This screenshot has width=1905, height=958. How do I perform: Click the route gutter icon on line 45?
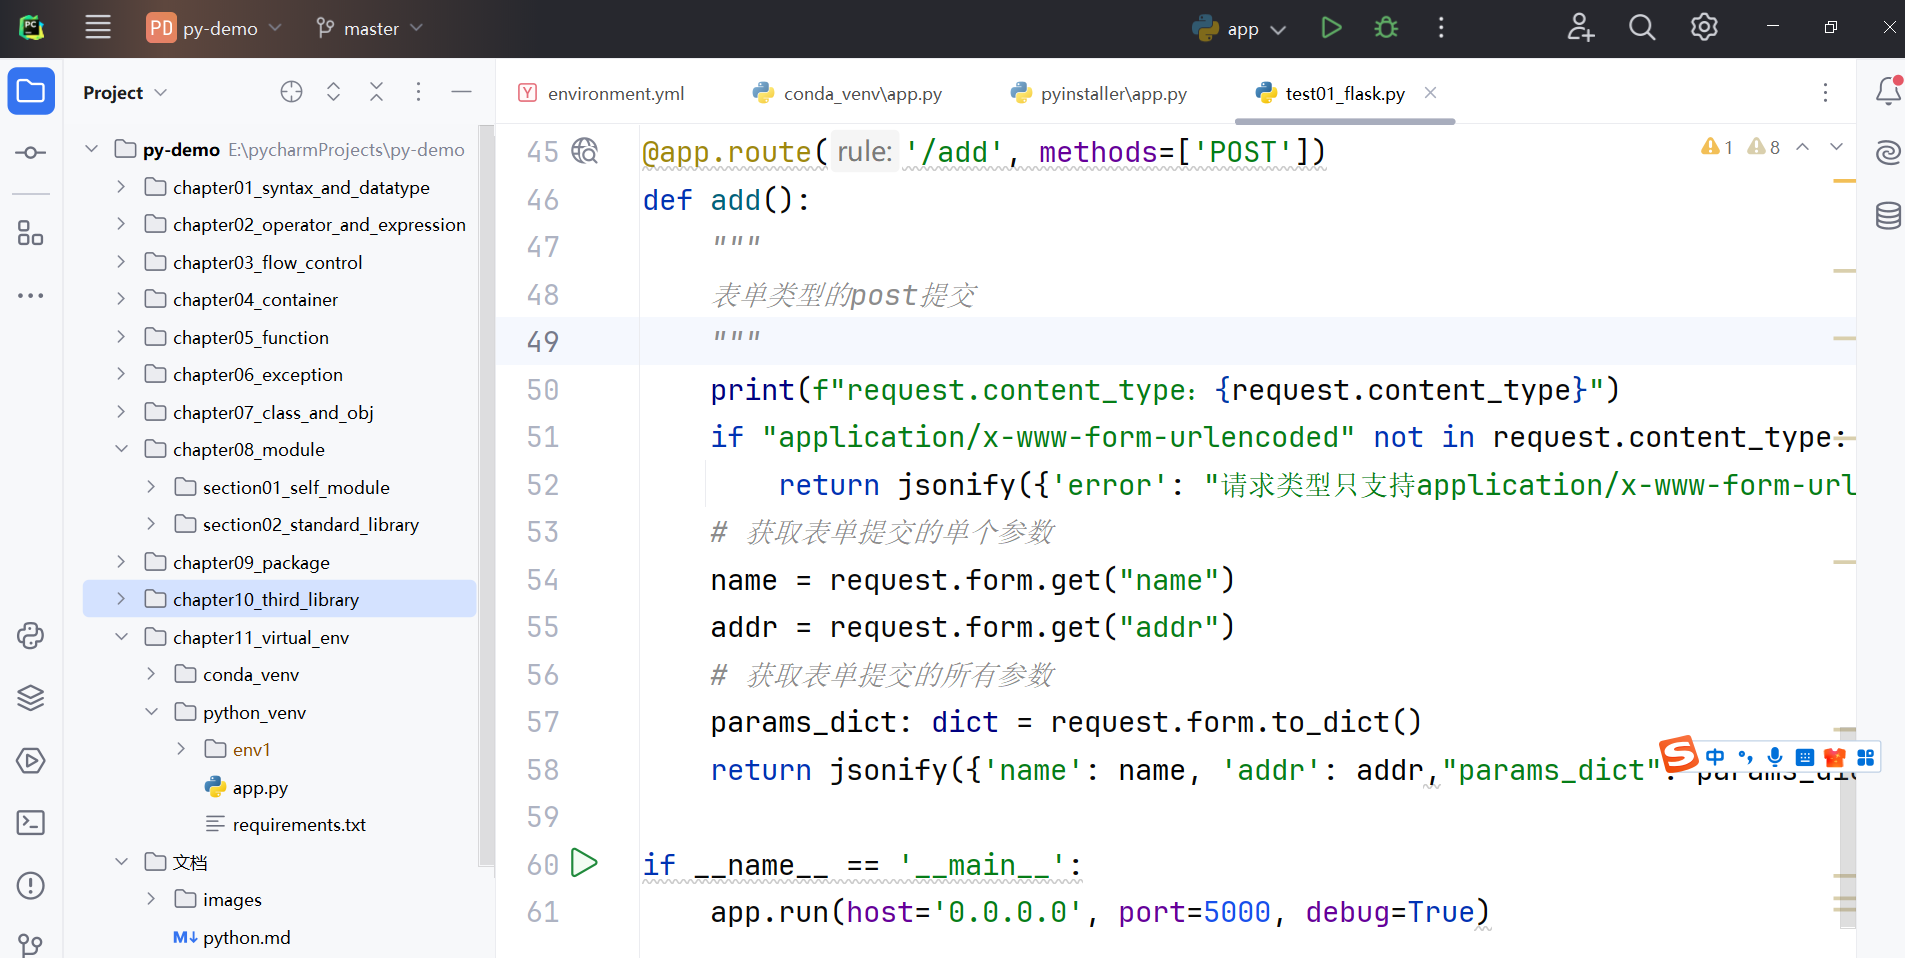(585, 151)
